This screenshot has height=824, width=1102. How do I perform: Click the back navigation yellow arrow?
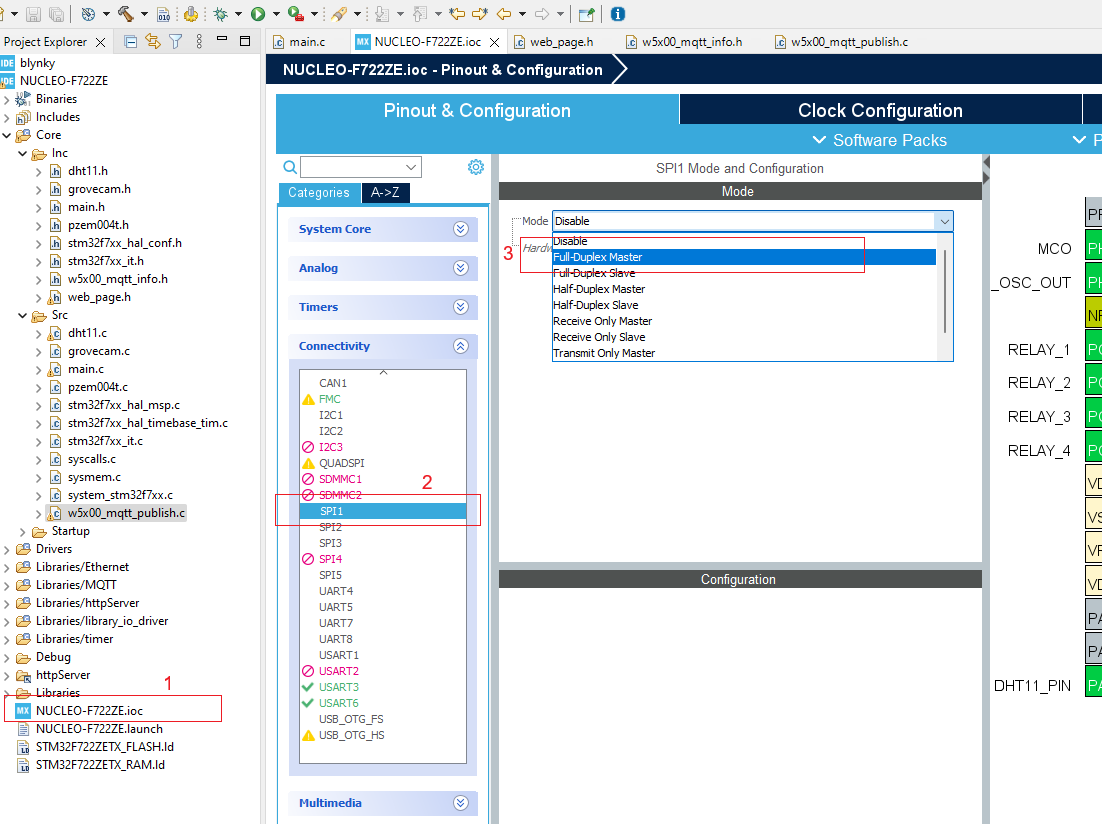click(504, 14)
